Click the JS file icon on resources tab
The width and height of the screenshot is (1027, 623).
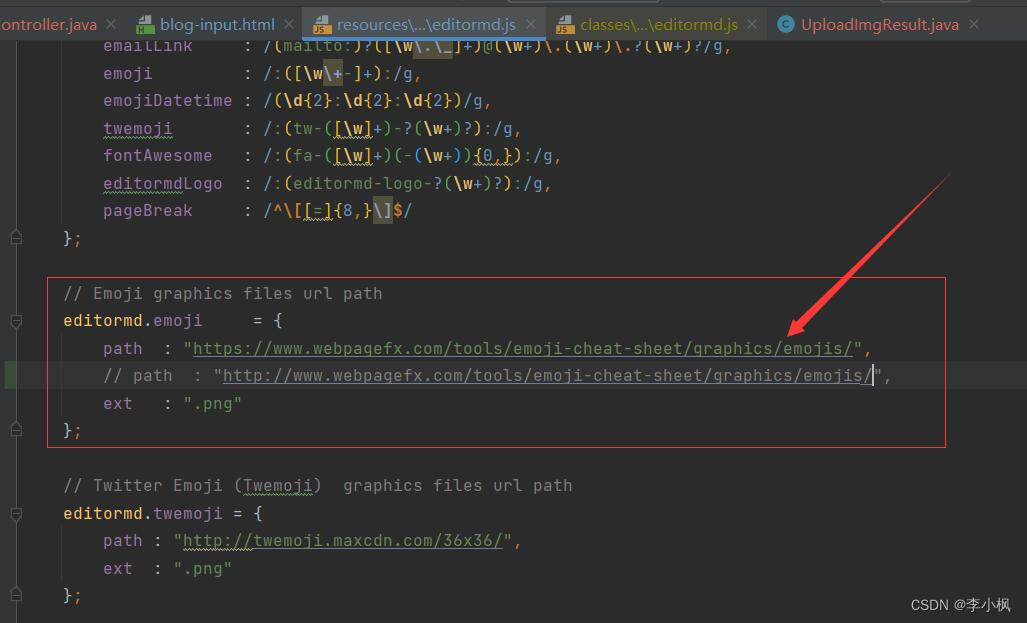click(x=322, y=25)
